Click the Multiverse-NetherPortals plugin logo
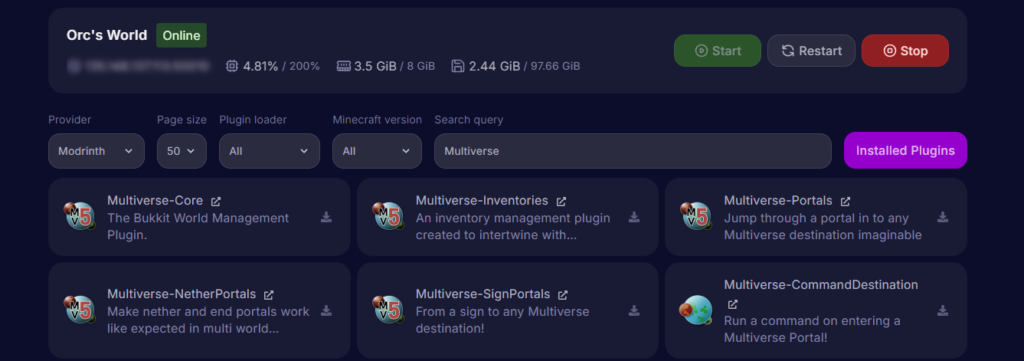Image resolution: width=1024 pixels, height=361 pixels. point(80,309)
